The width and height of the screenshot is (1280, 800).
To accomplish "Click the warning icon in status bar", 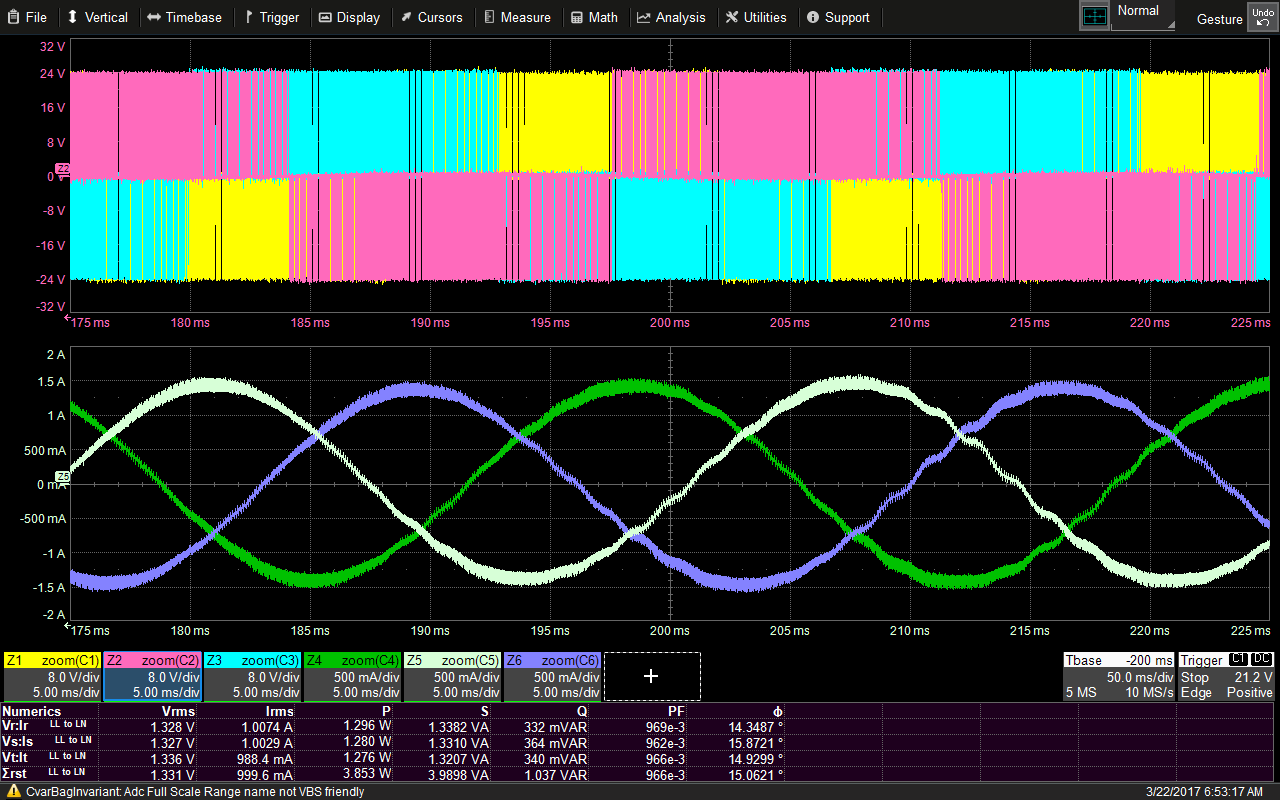I will point(13,791).
